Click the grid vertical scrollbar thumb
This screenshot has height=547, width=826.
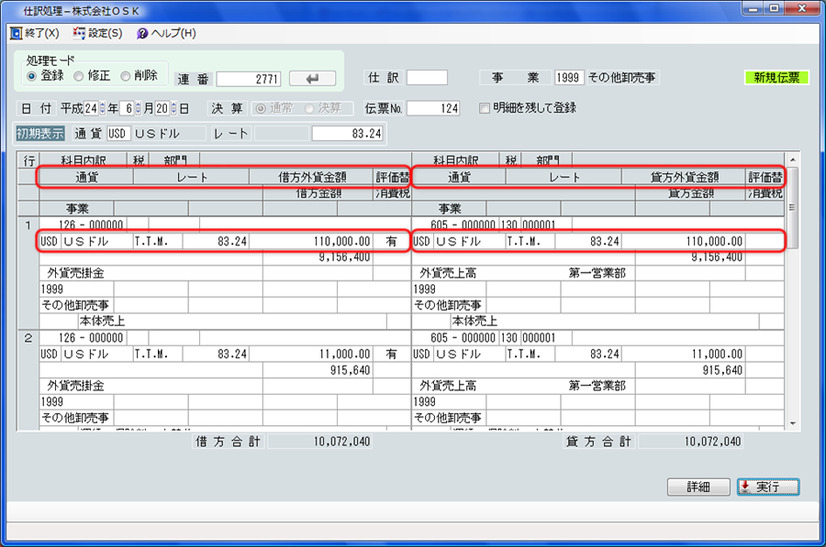[792, 208]
